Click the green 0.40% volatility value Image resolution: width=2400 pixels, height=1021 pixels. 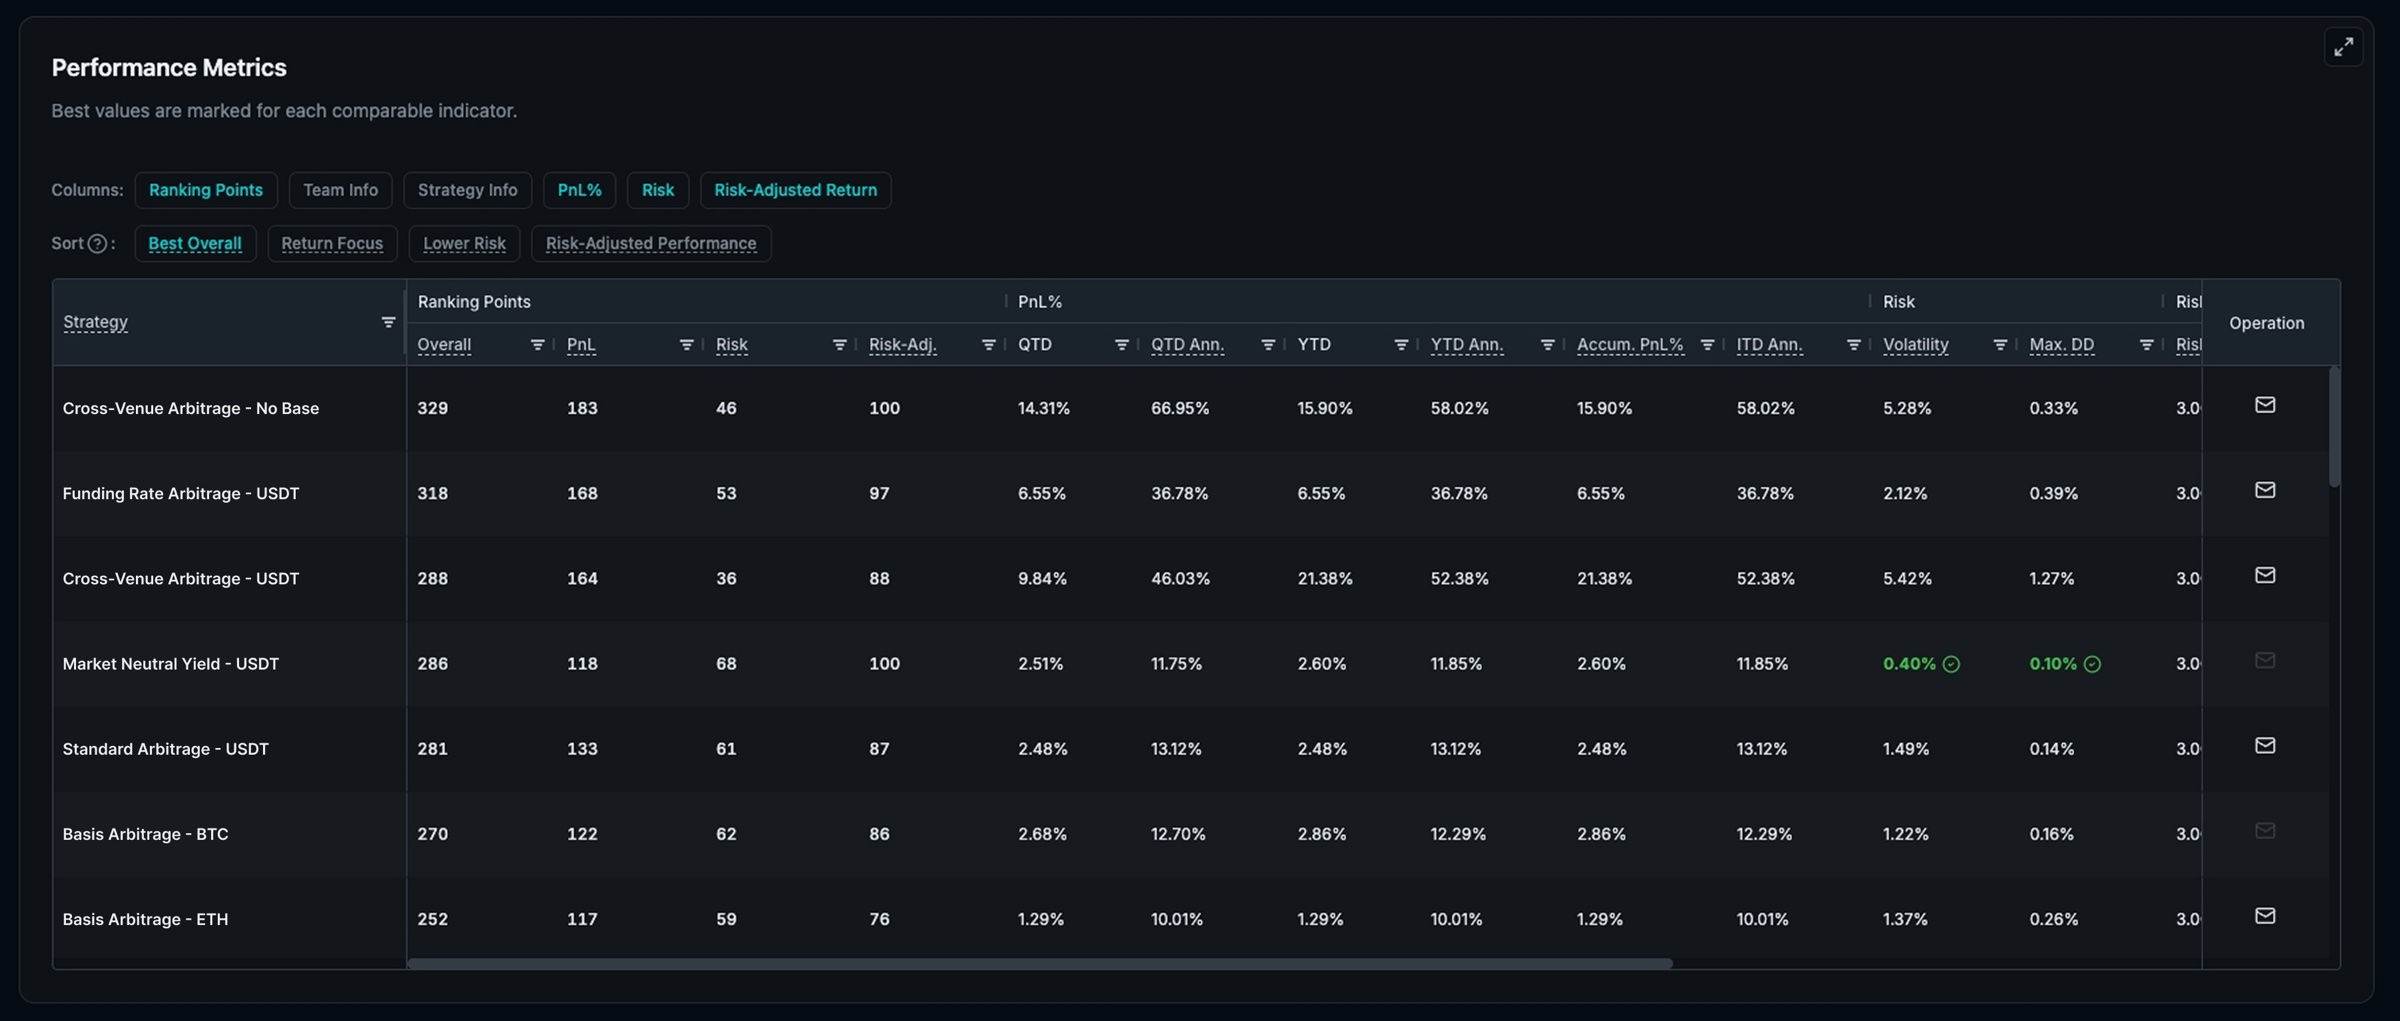[1909, 663]
